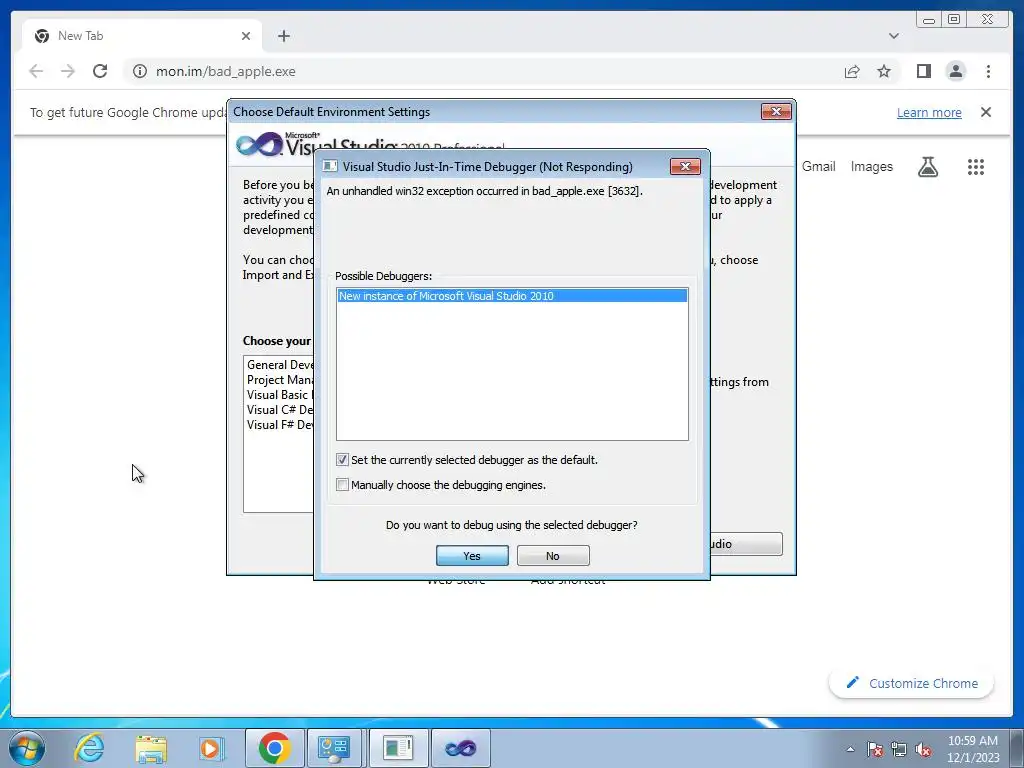Open a new tab with plus button
1024x768 pixels.
[x=283, y=36]
